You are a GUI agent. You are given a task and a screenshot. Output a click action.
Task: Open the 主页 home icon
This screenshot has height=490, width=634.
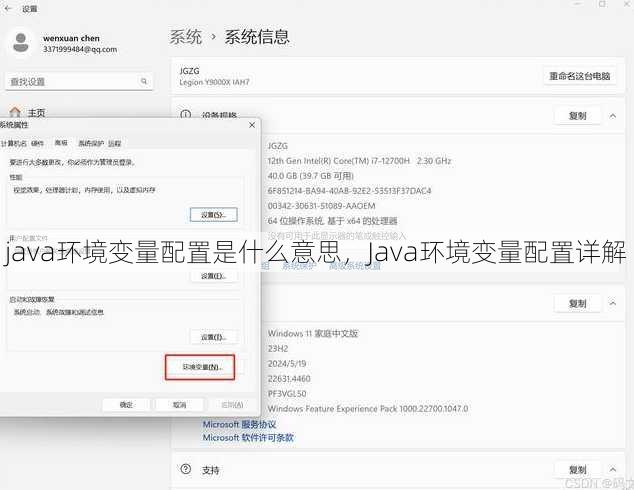point(15,112)
